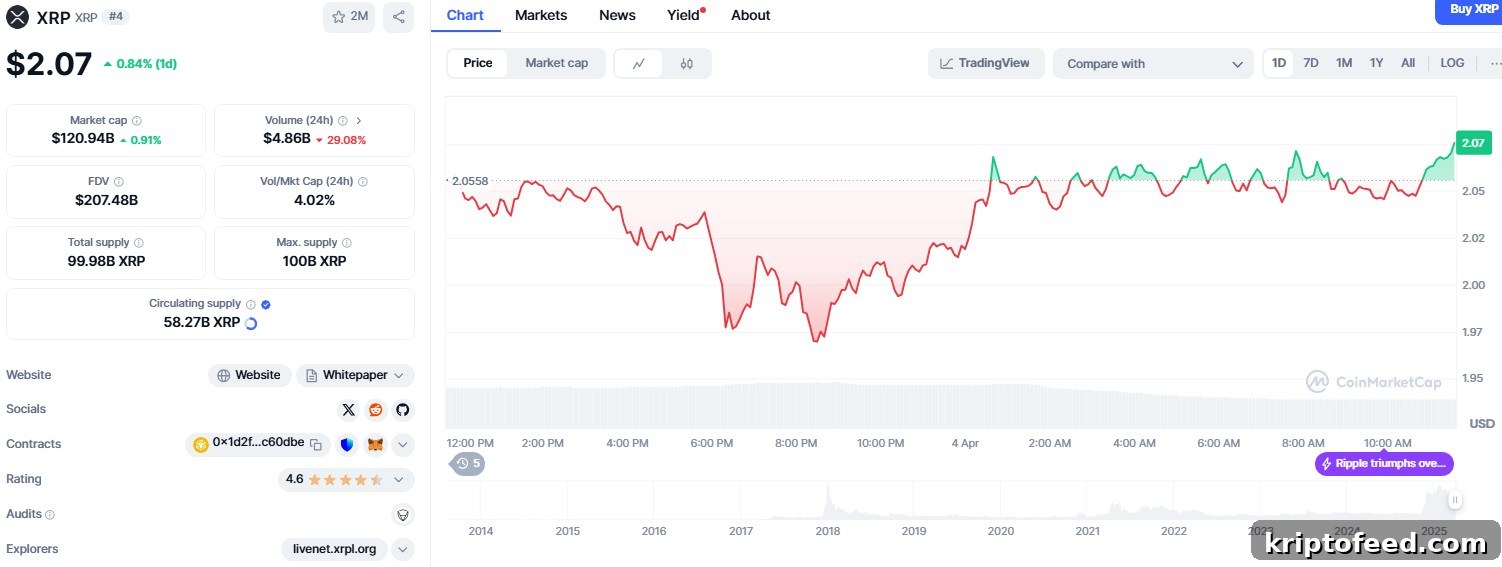Image resolution: width=1502 pixels, height=567 pixels.
Task: Open the Website link
Action: tap(250, 375)
